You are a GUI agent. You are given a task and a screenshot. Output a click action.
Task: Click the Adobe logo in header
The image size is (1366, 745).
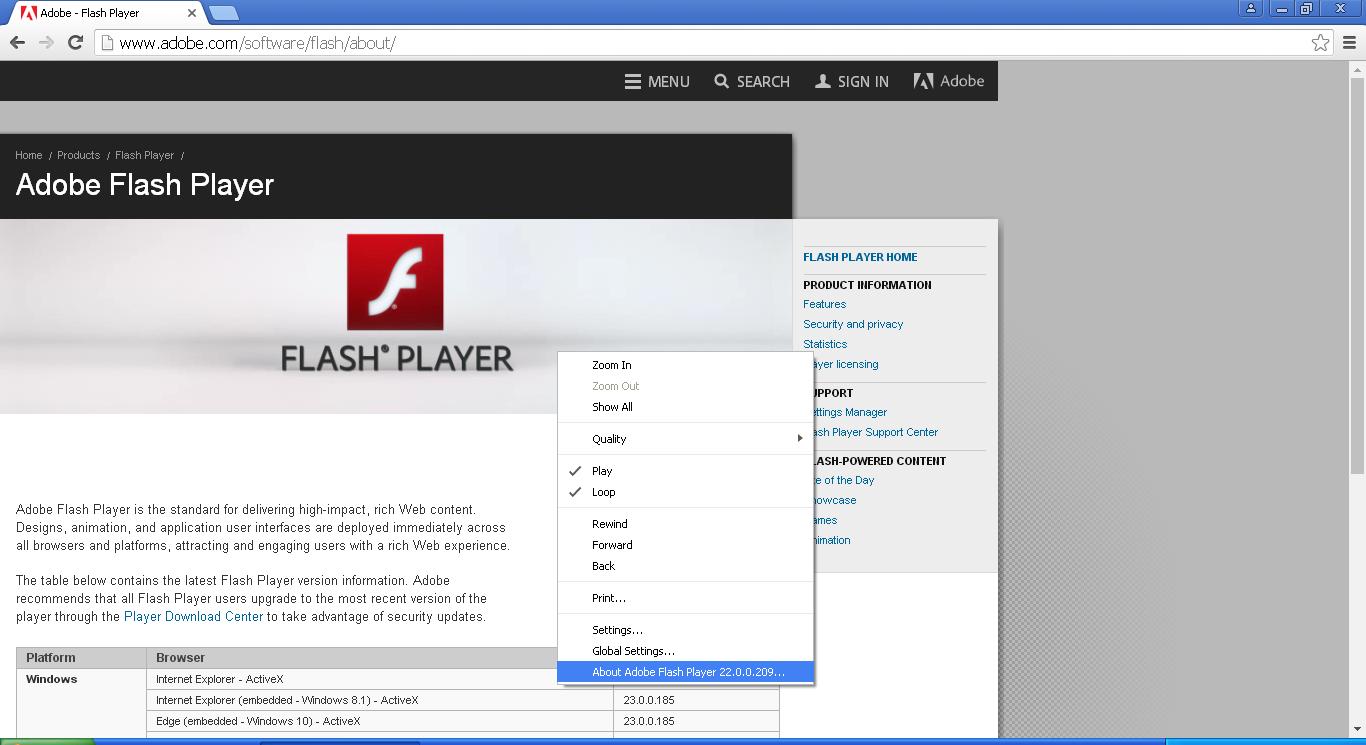(949, 81)
